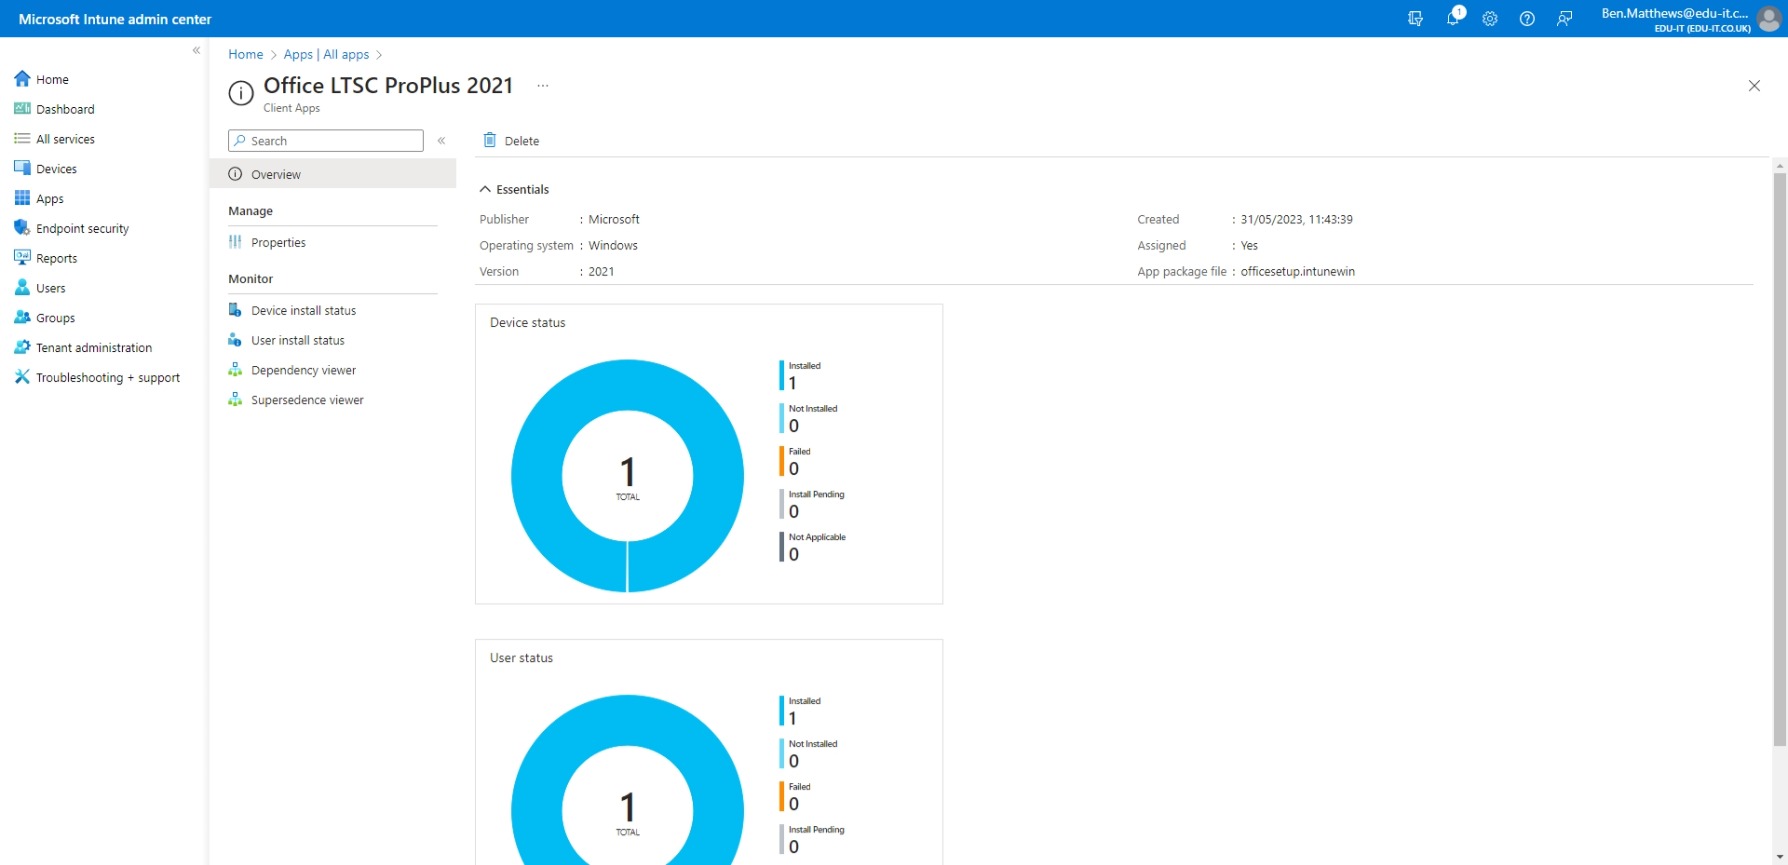
Task: Open settings gear icon in header
Action: click(x=1490, y=18)
